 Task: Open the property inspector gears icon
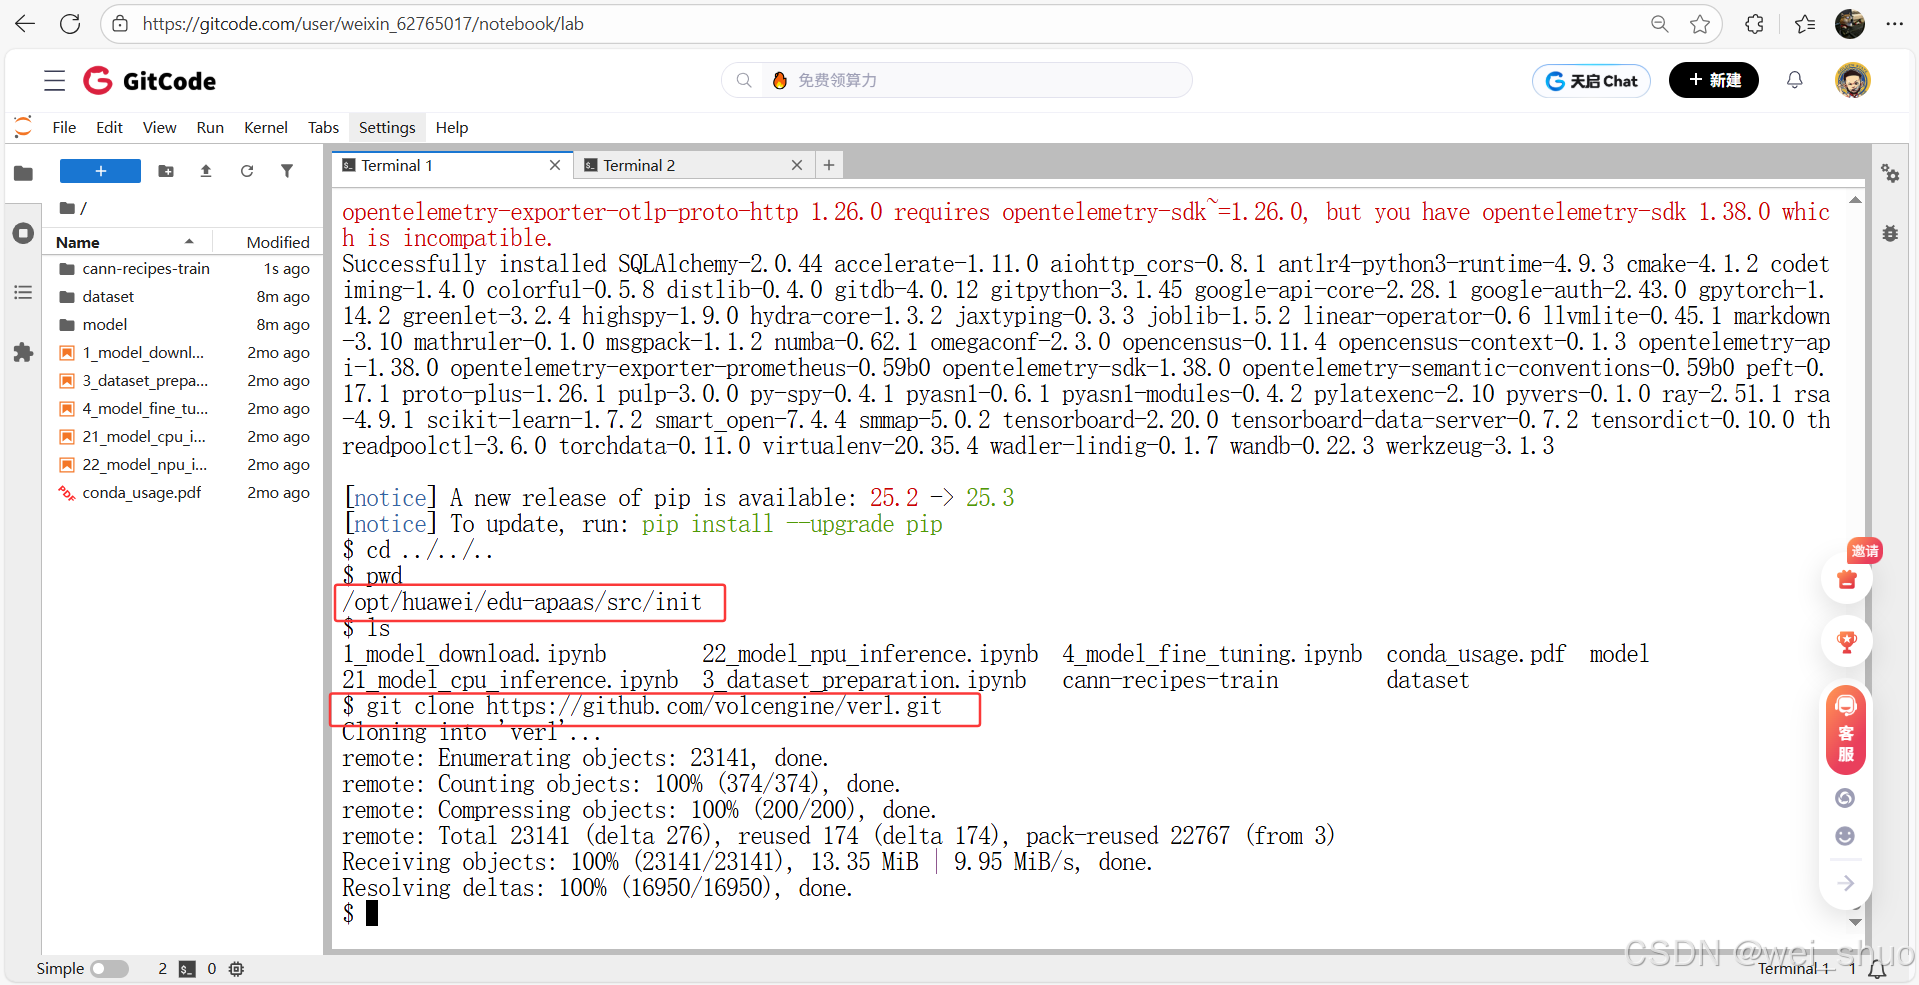1890,174
